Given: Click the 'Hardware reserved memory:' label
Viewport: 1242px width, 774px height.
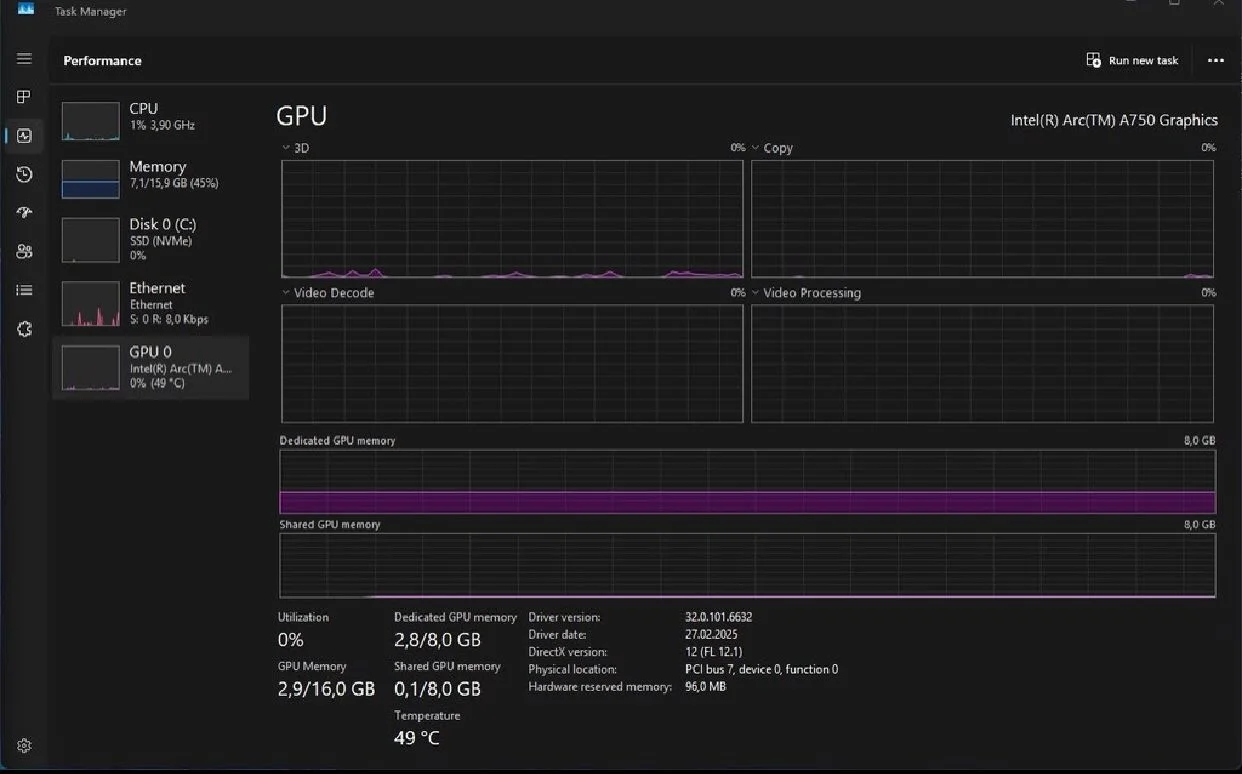Looking at the screenshot, I should tap(600, 687).
